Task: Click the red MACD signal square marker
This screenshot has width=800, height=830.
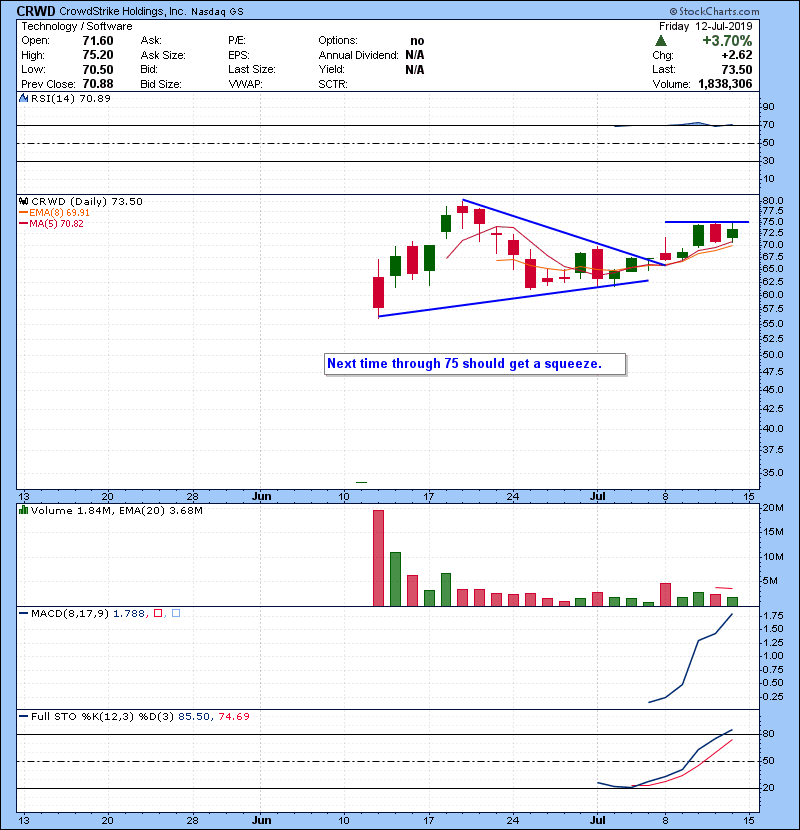Action: 158,613
